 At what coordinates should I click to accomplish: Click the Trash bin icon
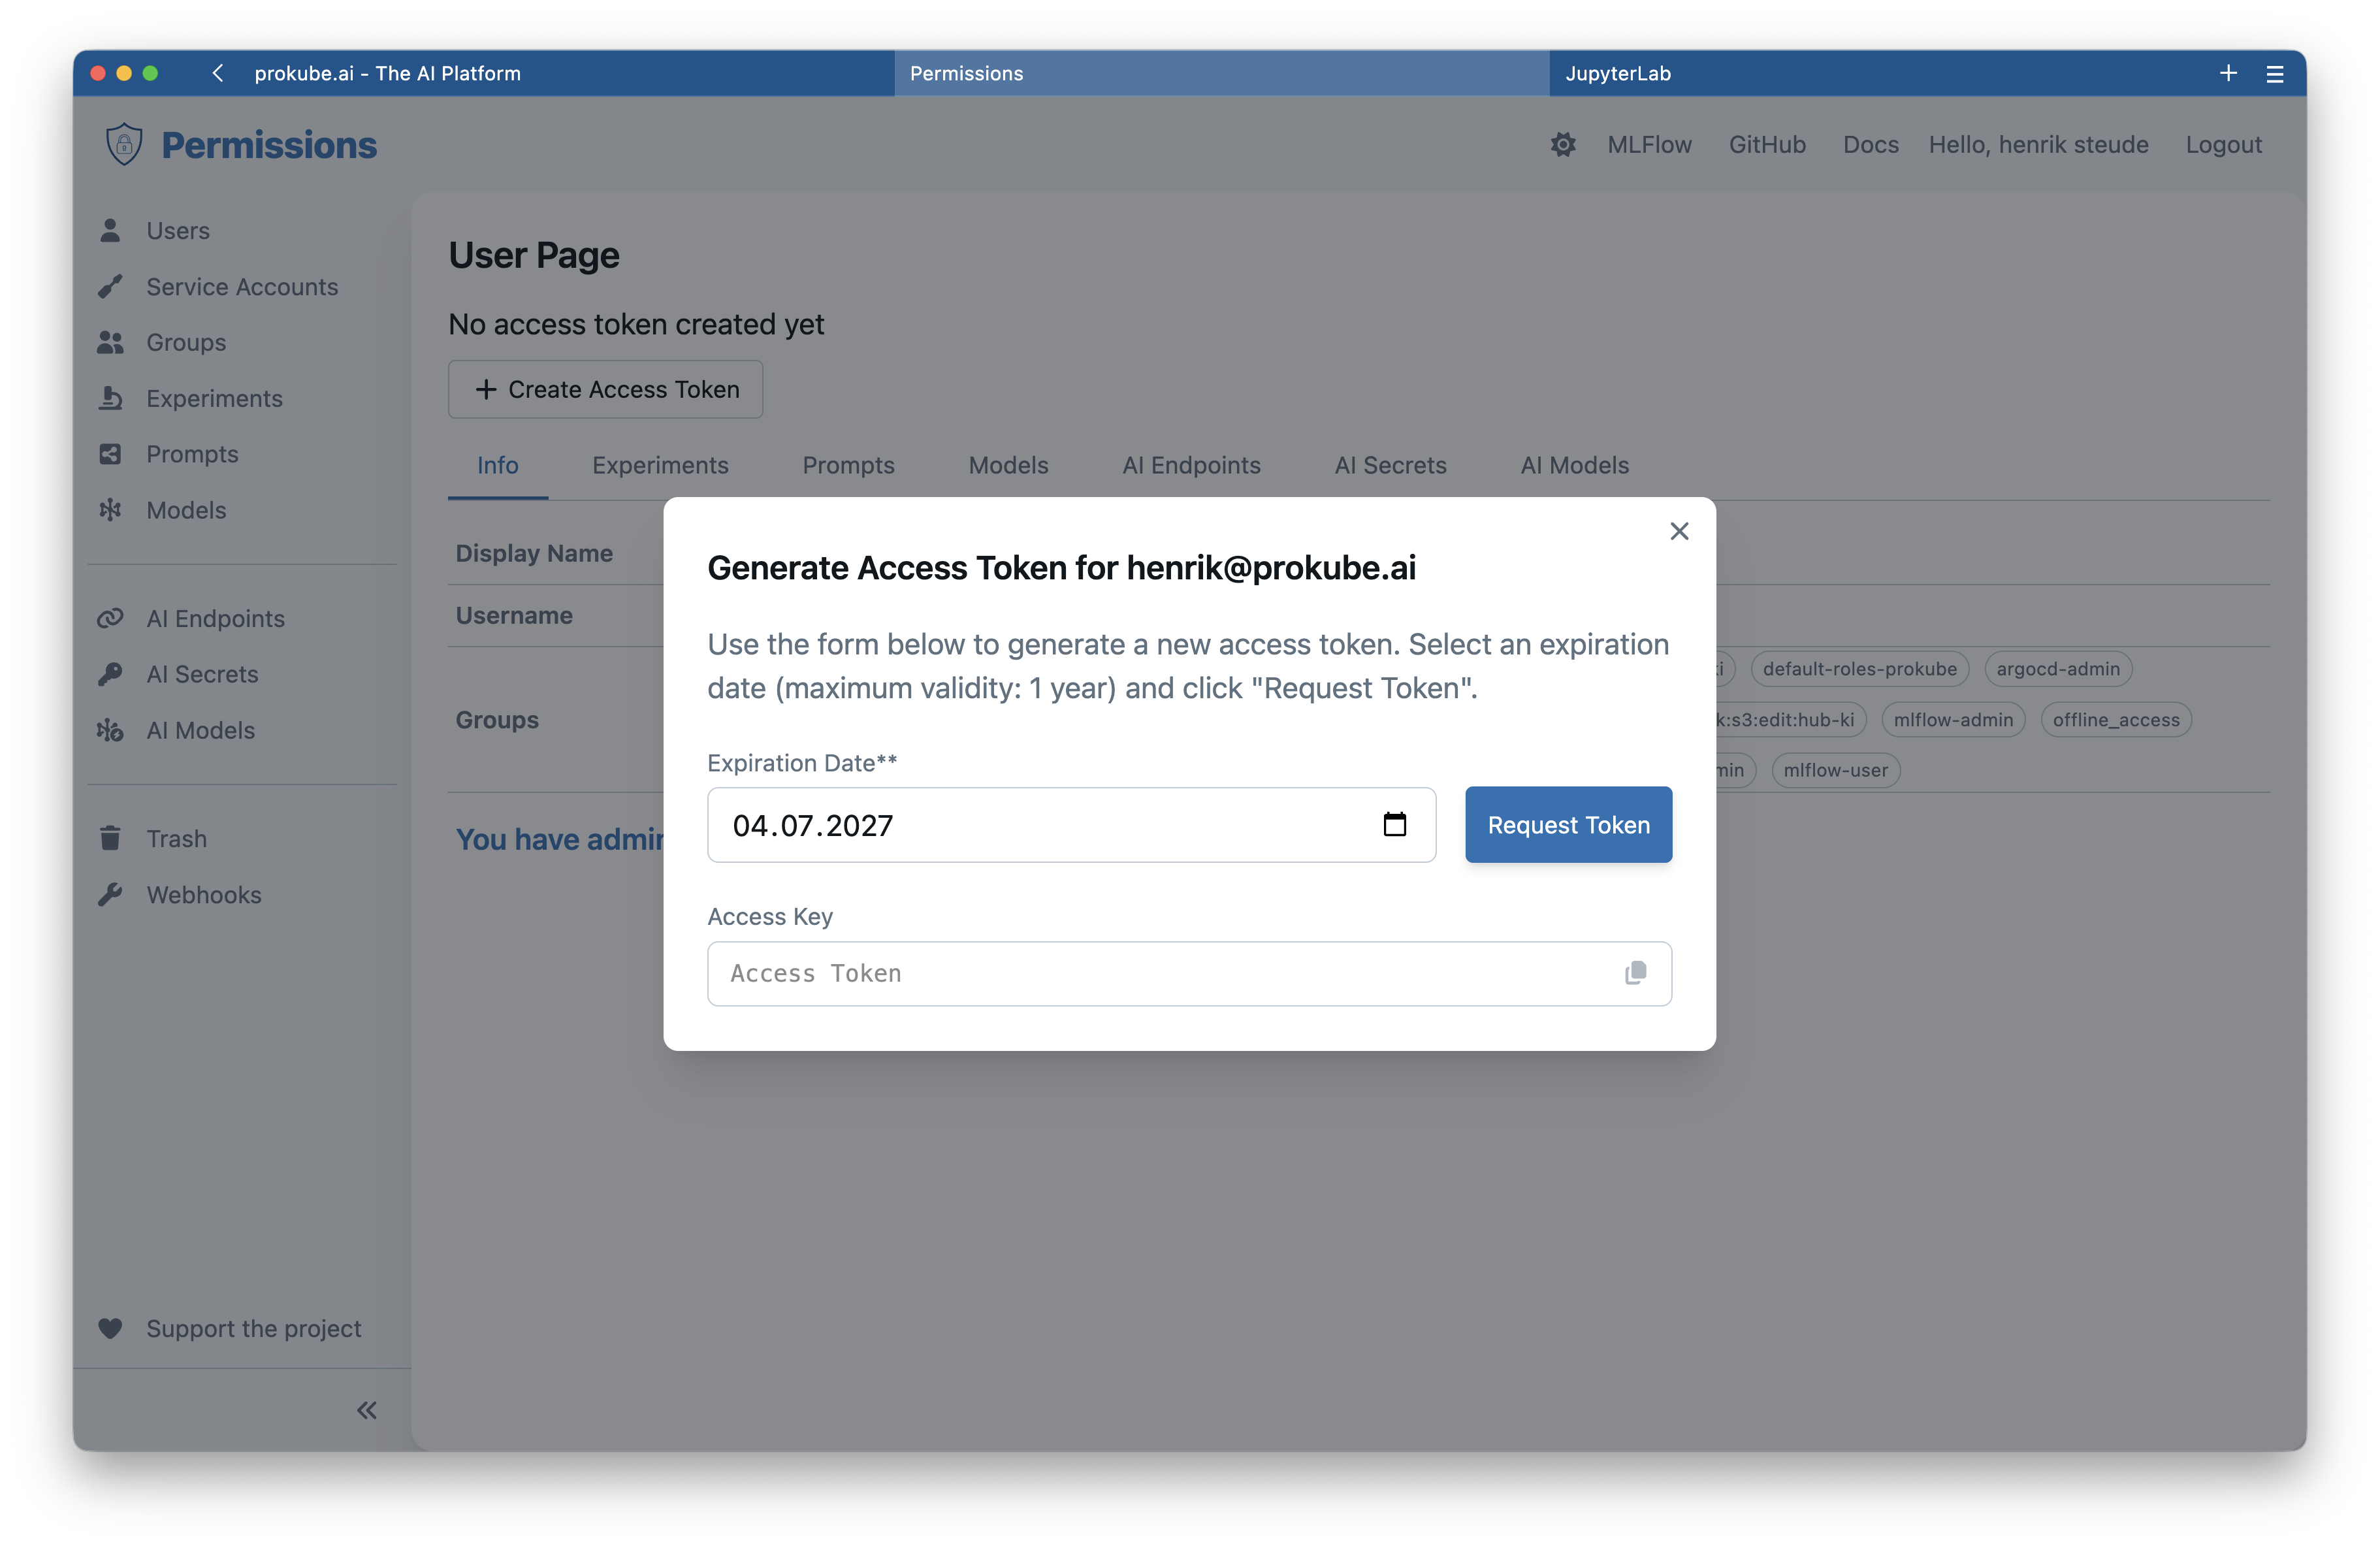(x=110, y=838)
